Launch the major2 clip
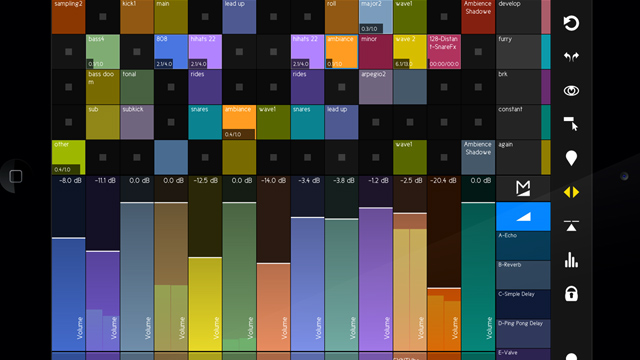This screenshot has height=360, width=640. (x=376, y=17)
